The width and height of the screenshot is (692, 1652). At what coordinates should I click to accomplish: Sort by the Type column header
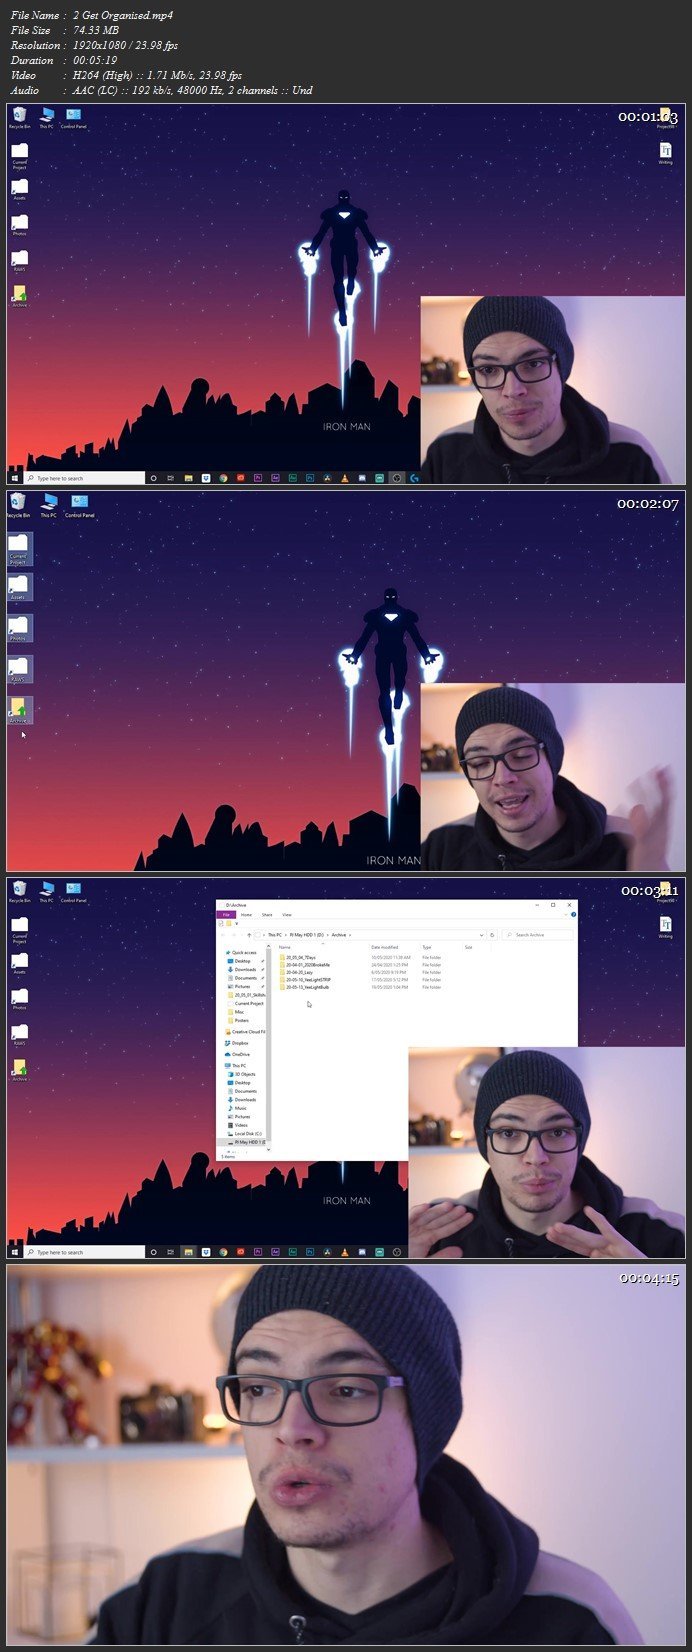(x=427, y=947)
